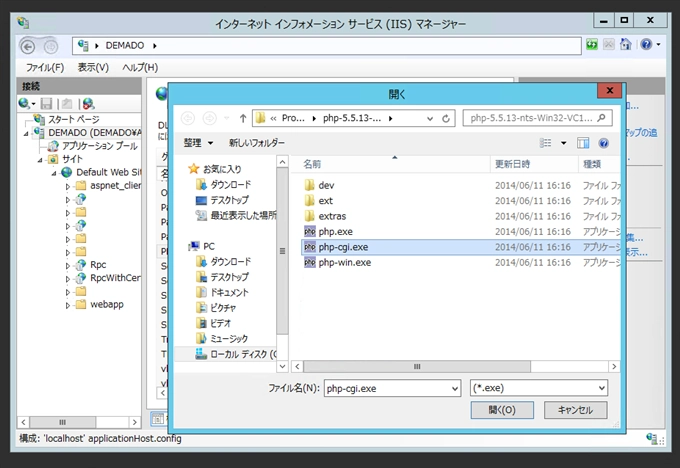Click the search box in the open dialog
The width and height of the screenshot is (680, 468).
point(538,118)
